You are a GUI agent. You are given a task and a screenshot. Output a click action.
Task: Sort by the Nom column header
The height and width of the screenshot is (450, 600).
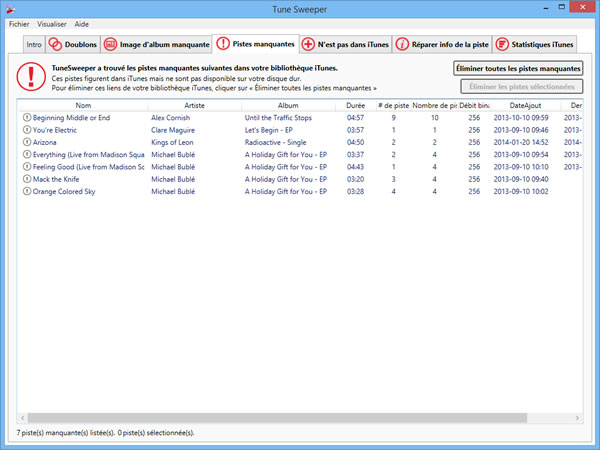[x=83, y=105]
